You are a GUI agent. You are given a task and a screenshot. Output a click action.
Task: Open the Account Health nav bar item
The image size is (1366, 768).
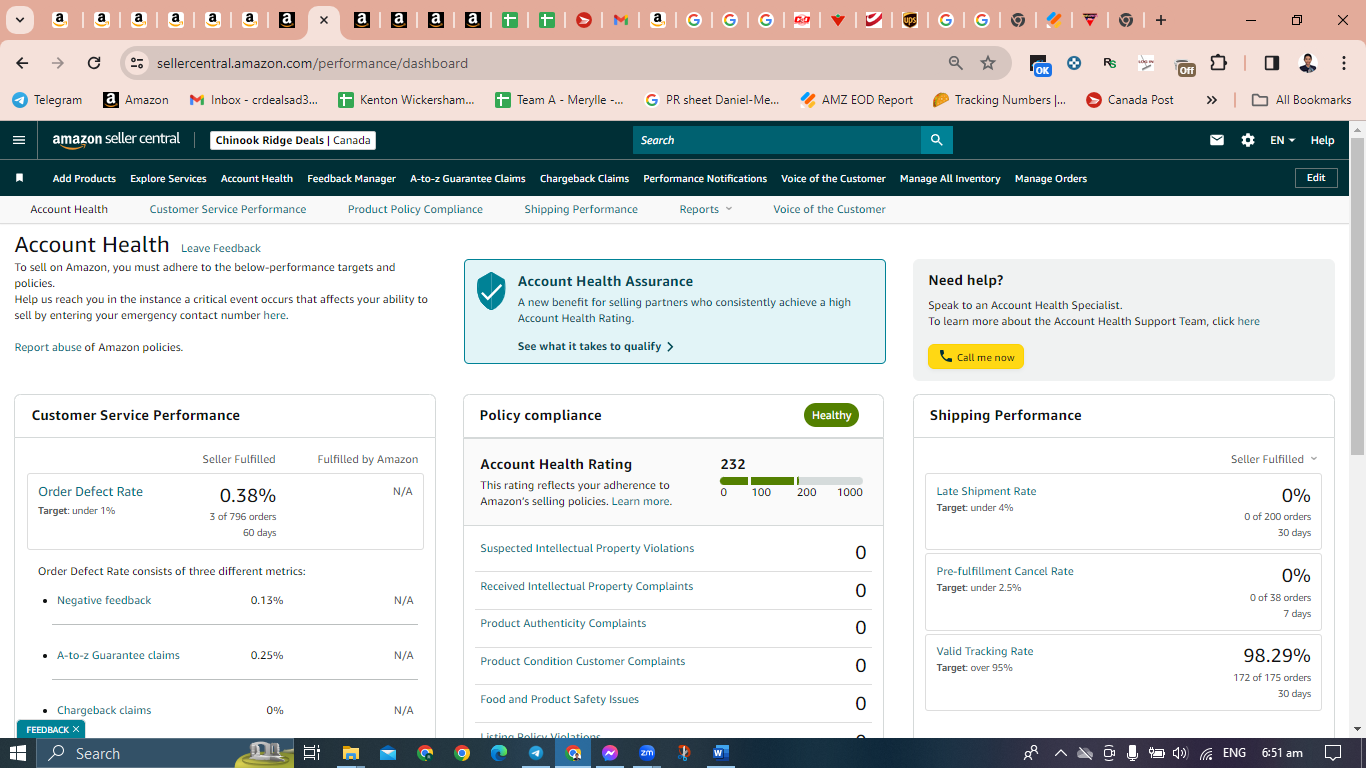coord(257,178)
